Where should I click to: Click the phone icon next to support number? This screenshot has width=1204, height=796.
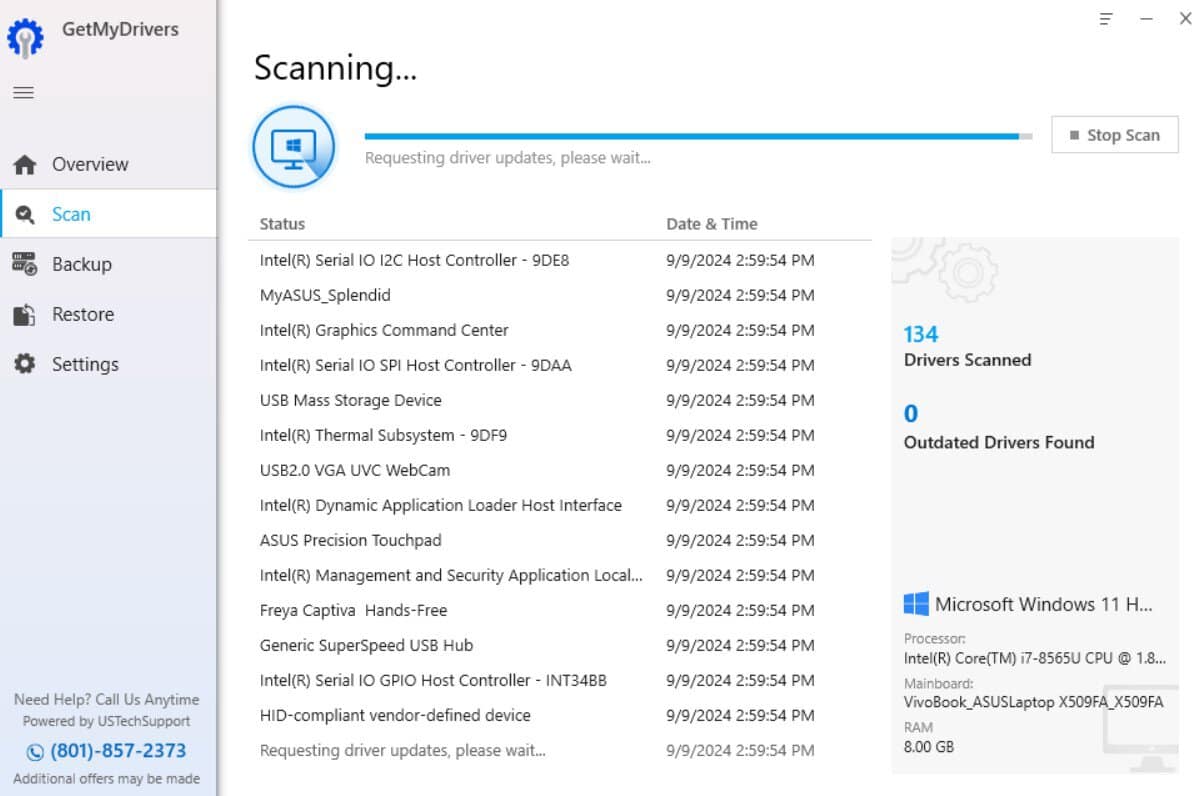(35, 752)
